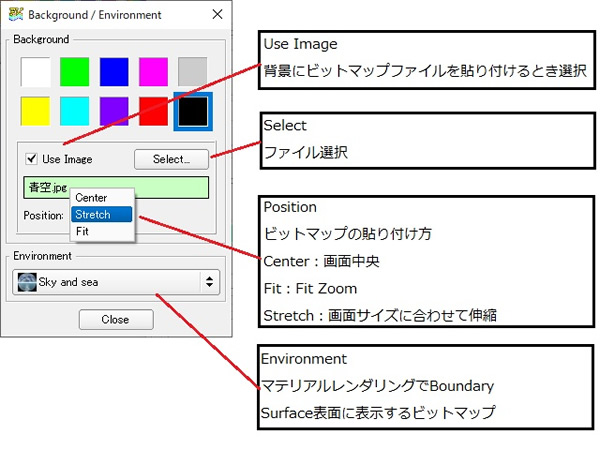Pick the purple background color swatch
The image size is (600, 450).
[113, 111]
